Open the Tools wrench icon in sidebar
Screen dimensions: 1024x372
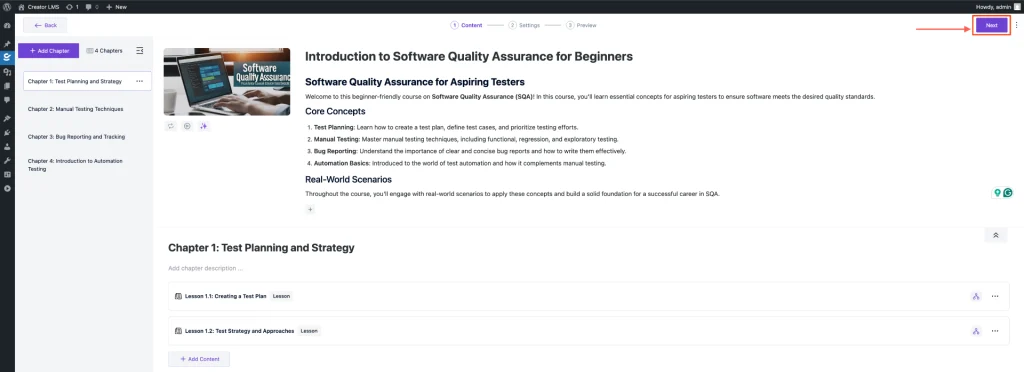pos(7,161)
